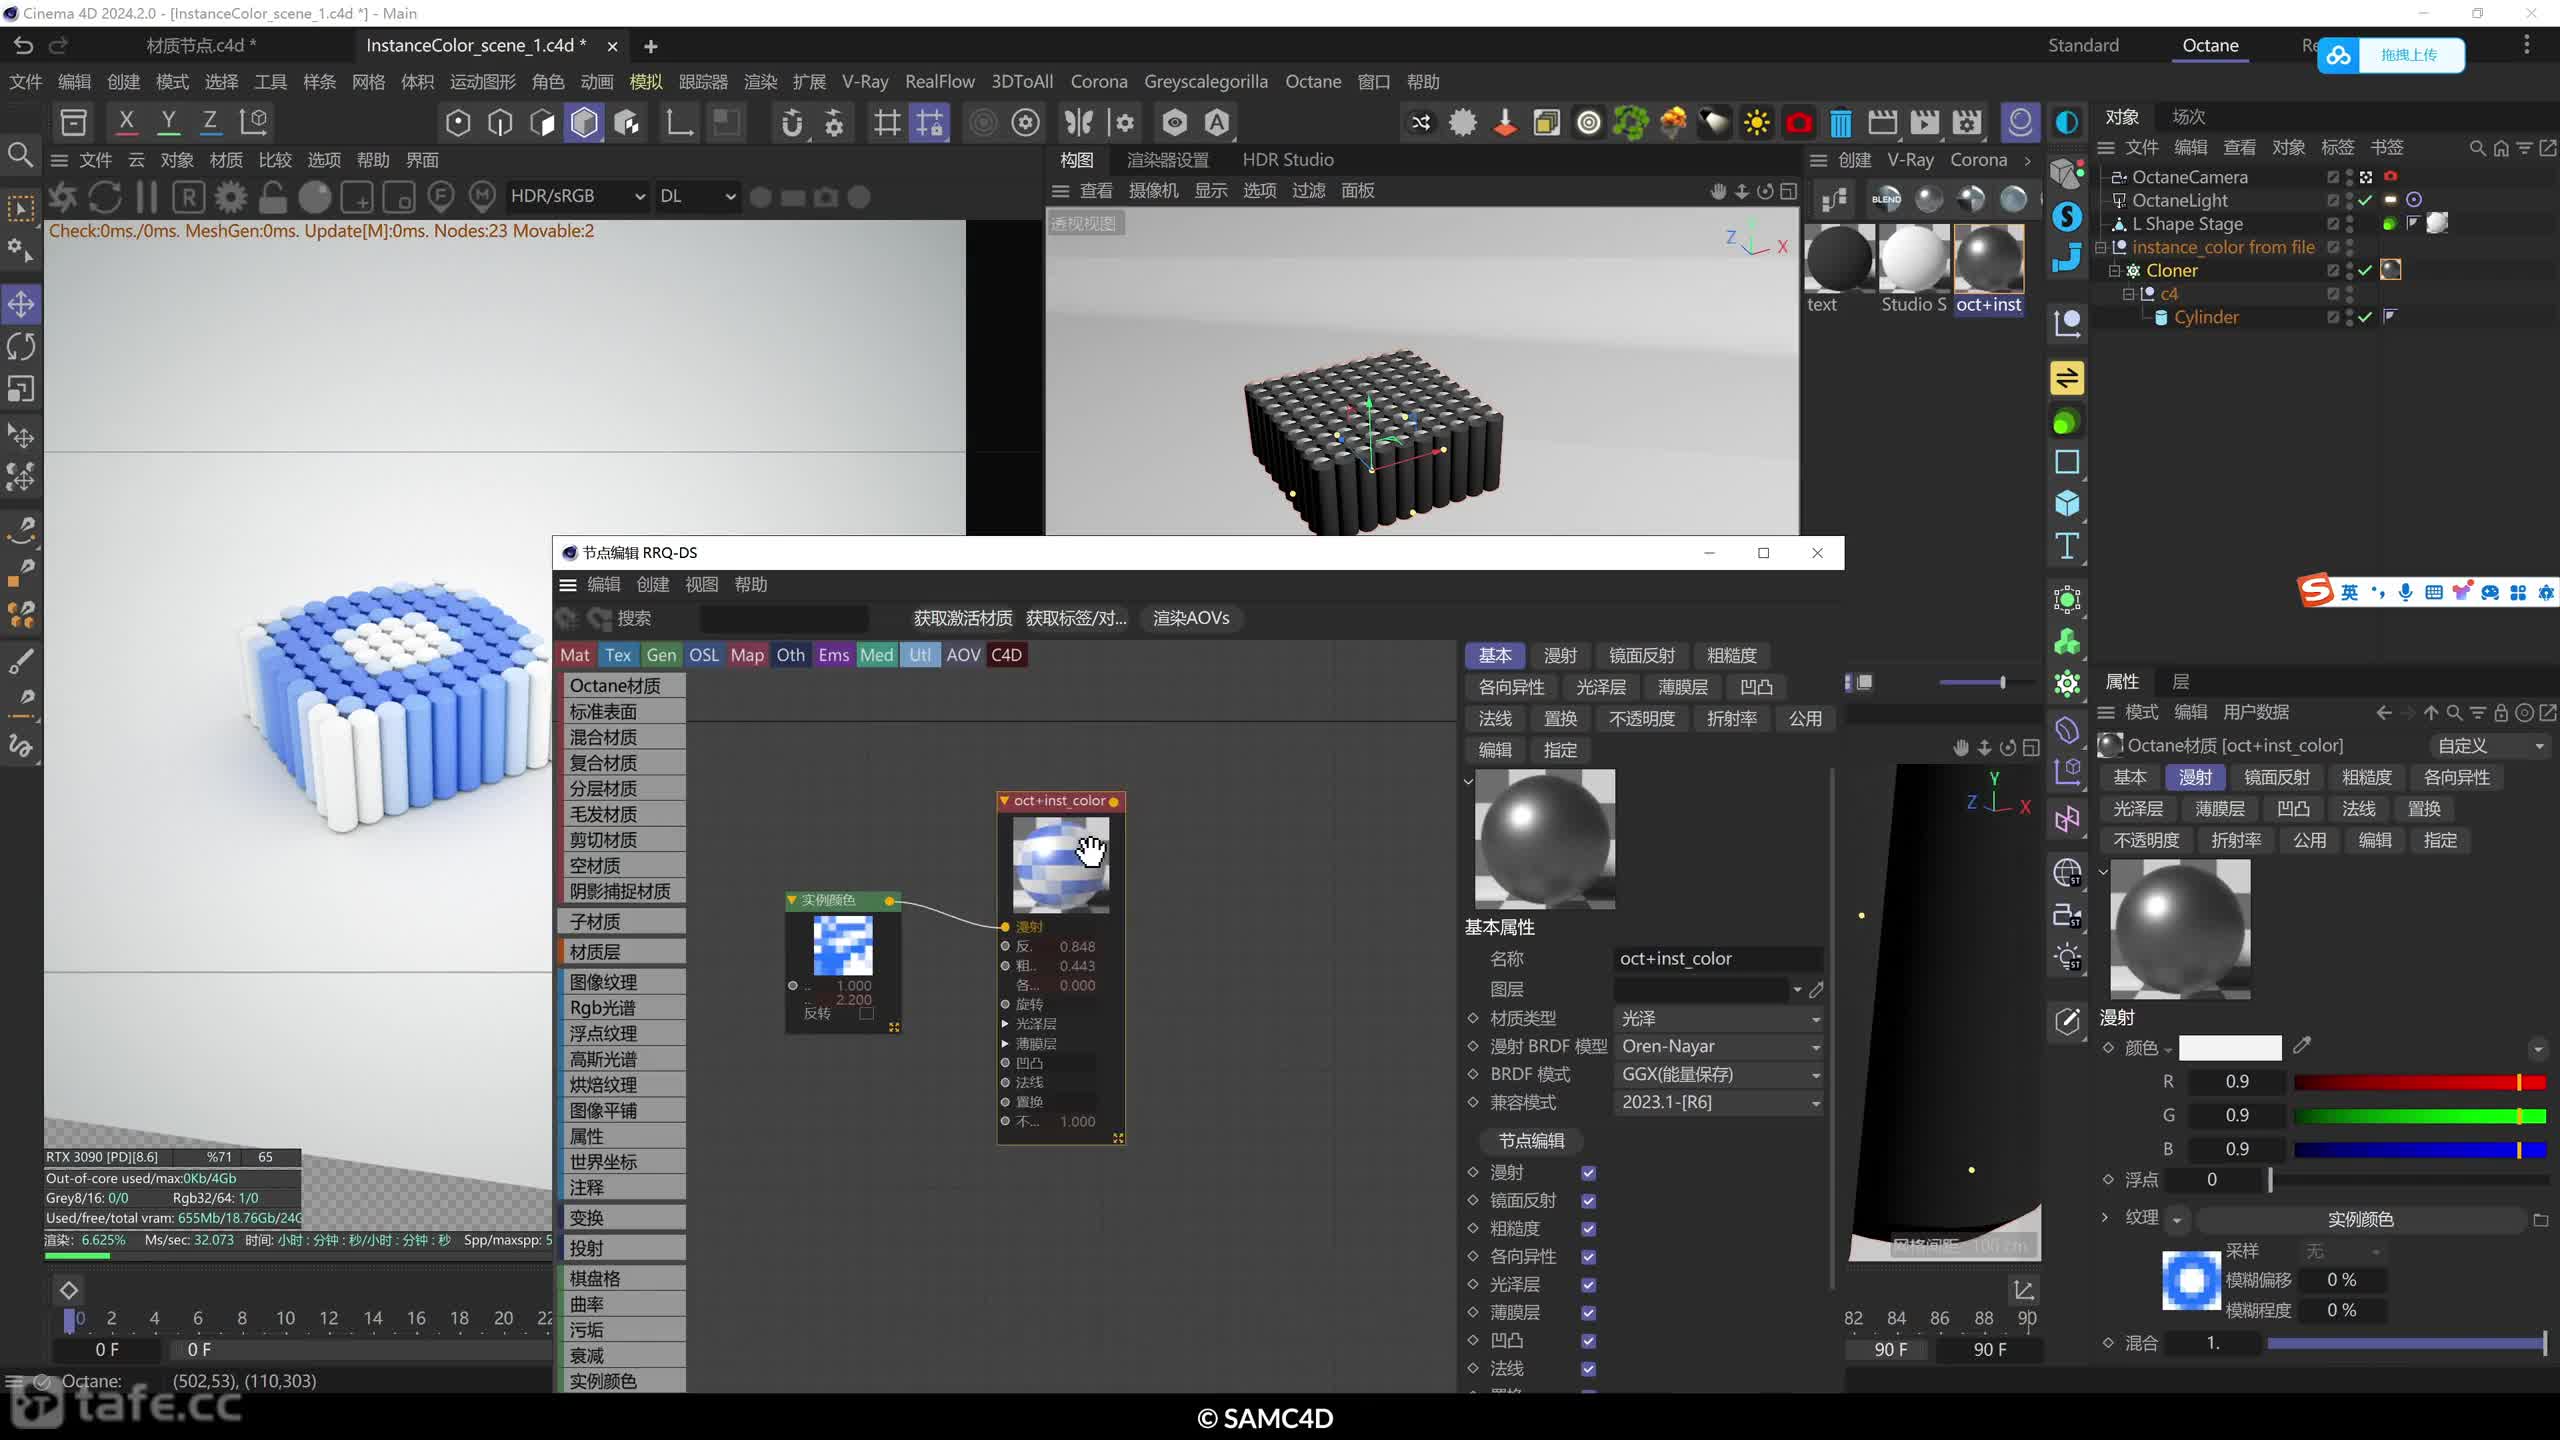Open the 创建 menu in node editor
The width and height of the screenshot is (2560, 1440).
coord(653,584)
